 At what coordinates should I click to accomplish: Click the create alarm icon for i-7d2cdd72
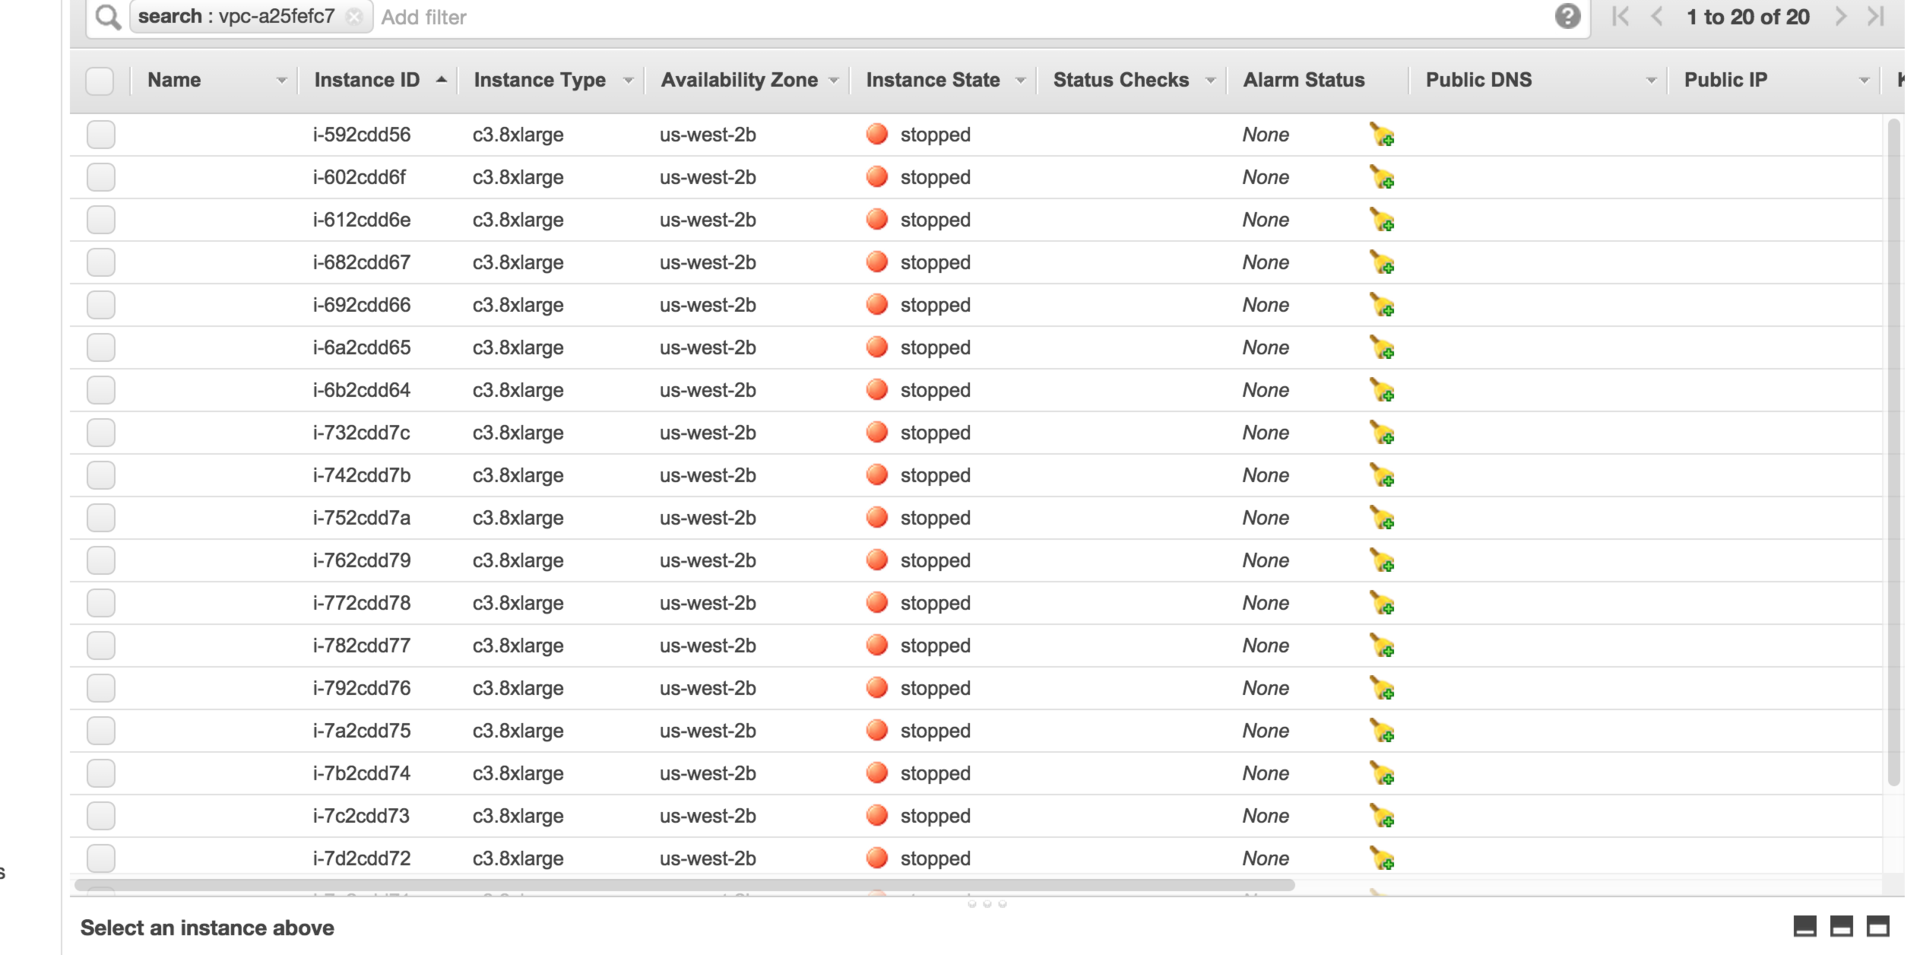(1382, 859)
